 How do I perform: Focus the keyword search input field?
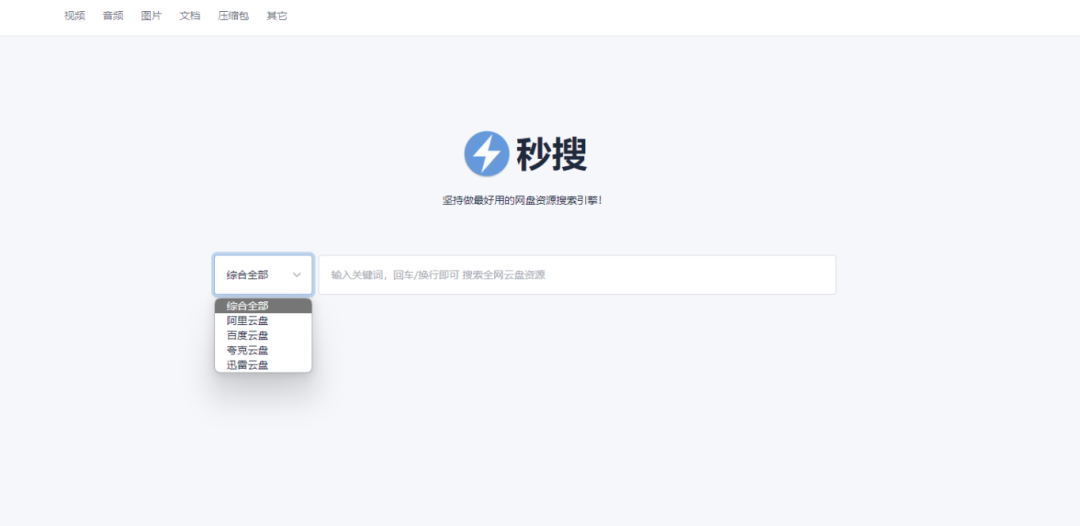(x=577, y=275)
